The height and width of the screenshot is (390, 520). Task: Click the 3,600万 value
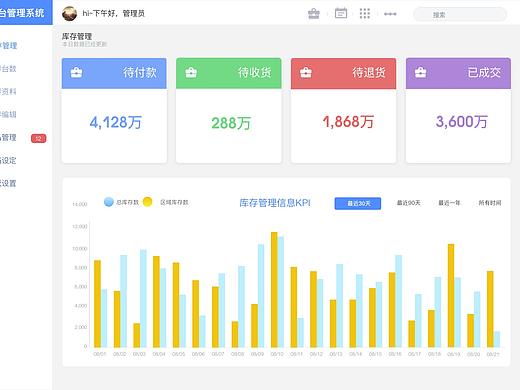coord(462,122)
